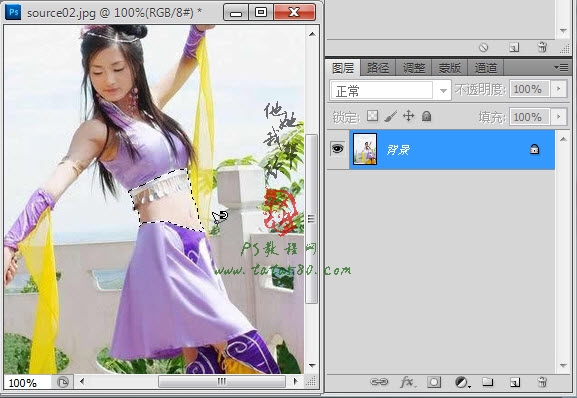Viewport: 577px width, 398px height.
Task: Create a new layer
Action: click(515, 383)
